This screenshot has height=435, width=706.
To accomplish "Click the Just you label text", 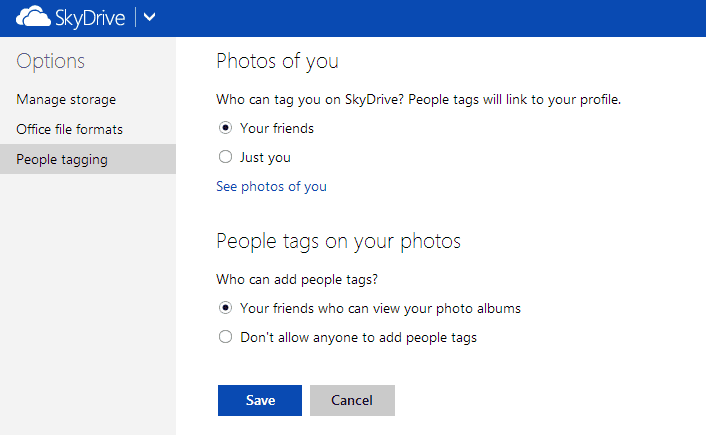I will pos(265,158).
